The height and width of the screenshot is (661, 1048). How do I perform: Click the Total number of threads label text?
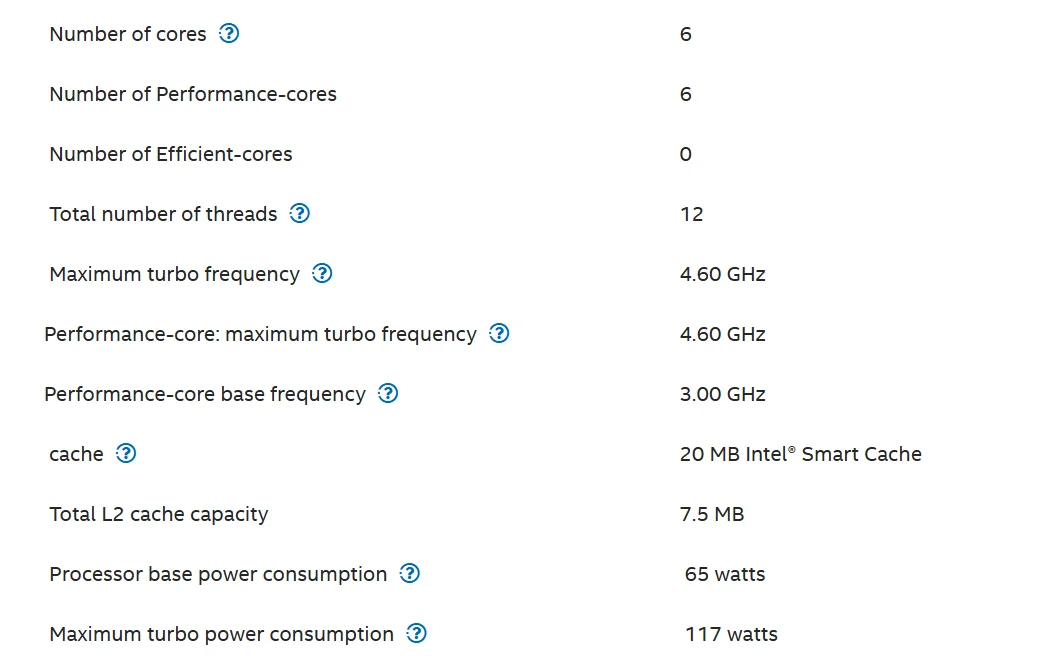click(163, 214)
